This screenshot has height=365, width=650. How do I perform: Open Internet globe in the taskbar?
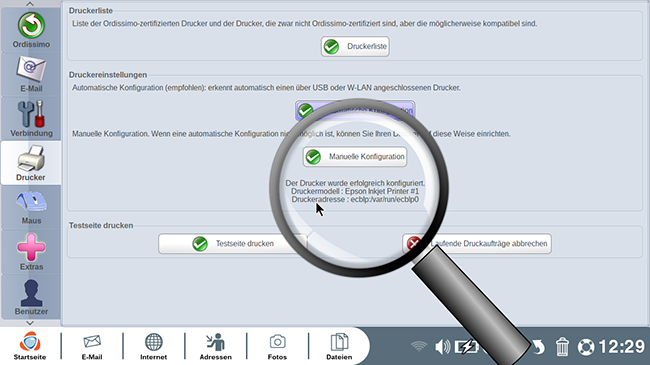pyautogui.click(x=153, y=346)
